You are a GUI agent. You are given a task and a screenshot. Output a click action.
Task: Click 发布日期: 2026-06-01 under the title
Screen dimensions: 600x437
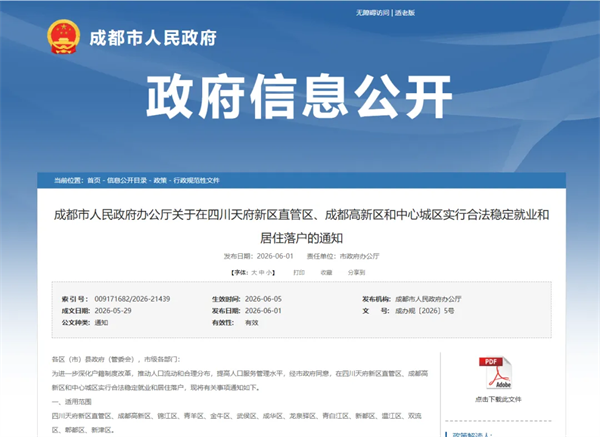pos(259,256)
